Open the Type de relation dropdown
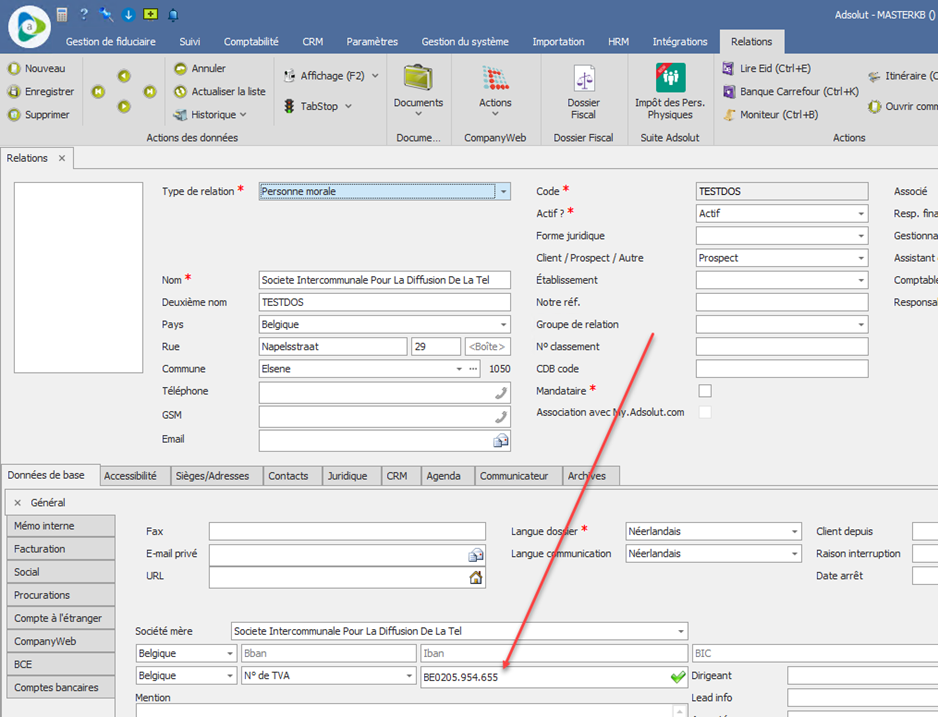This screenshot has height=717, width=938. (504, 191)
